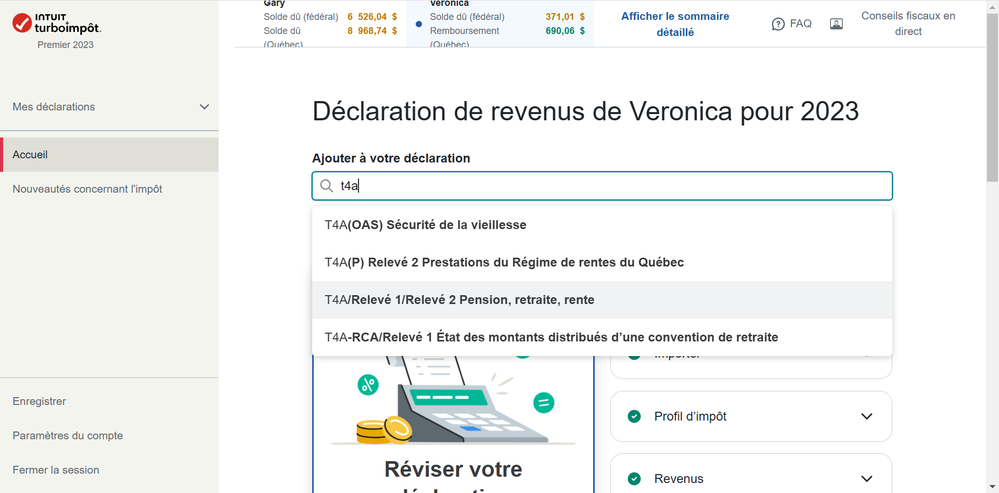Image resolution: width=999 pixels, height=493 pixels.
Task: Open Nouveautés concernant l'impôt
Action: tap(87, 189)
